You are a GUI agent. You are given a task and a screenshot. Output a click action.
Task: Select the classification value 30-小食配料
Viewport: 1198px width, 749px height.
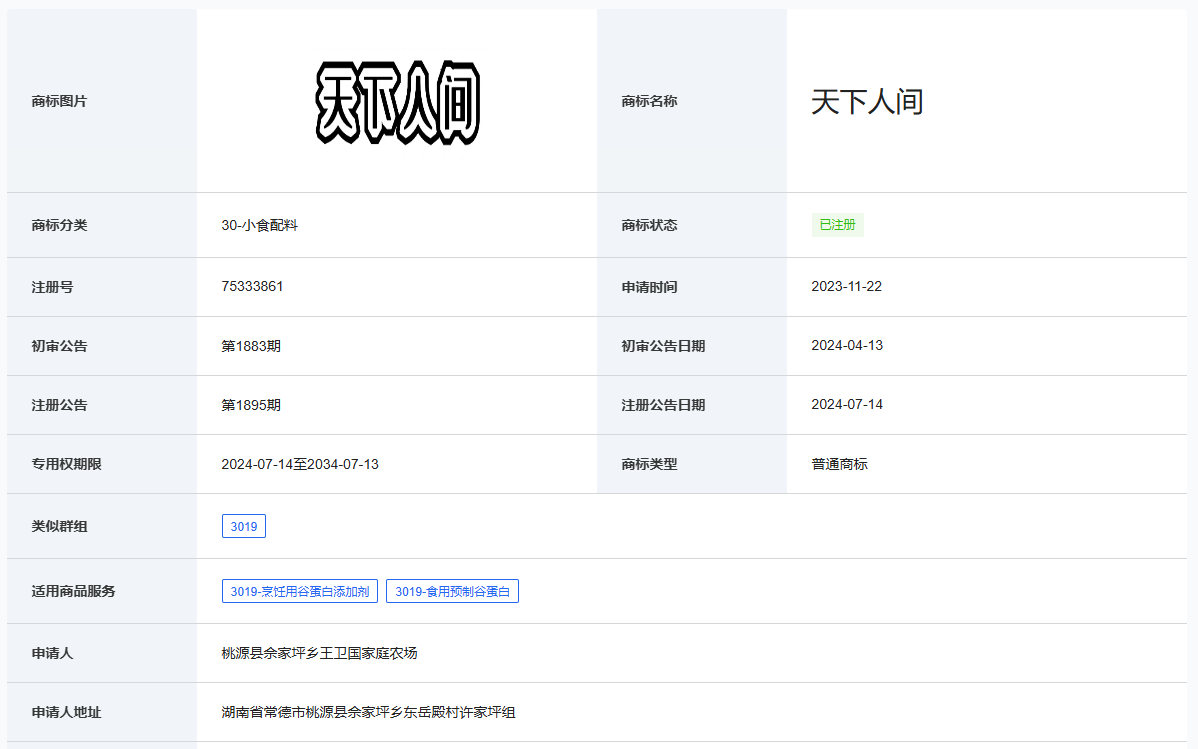click(x=260, y=225)
